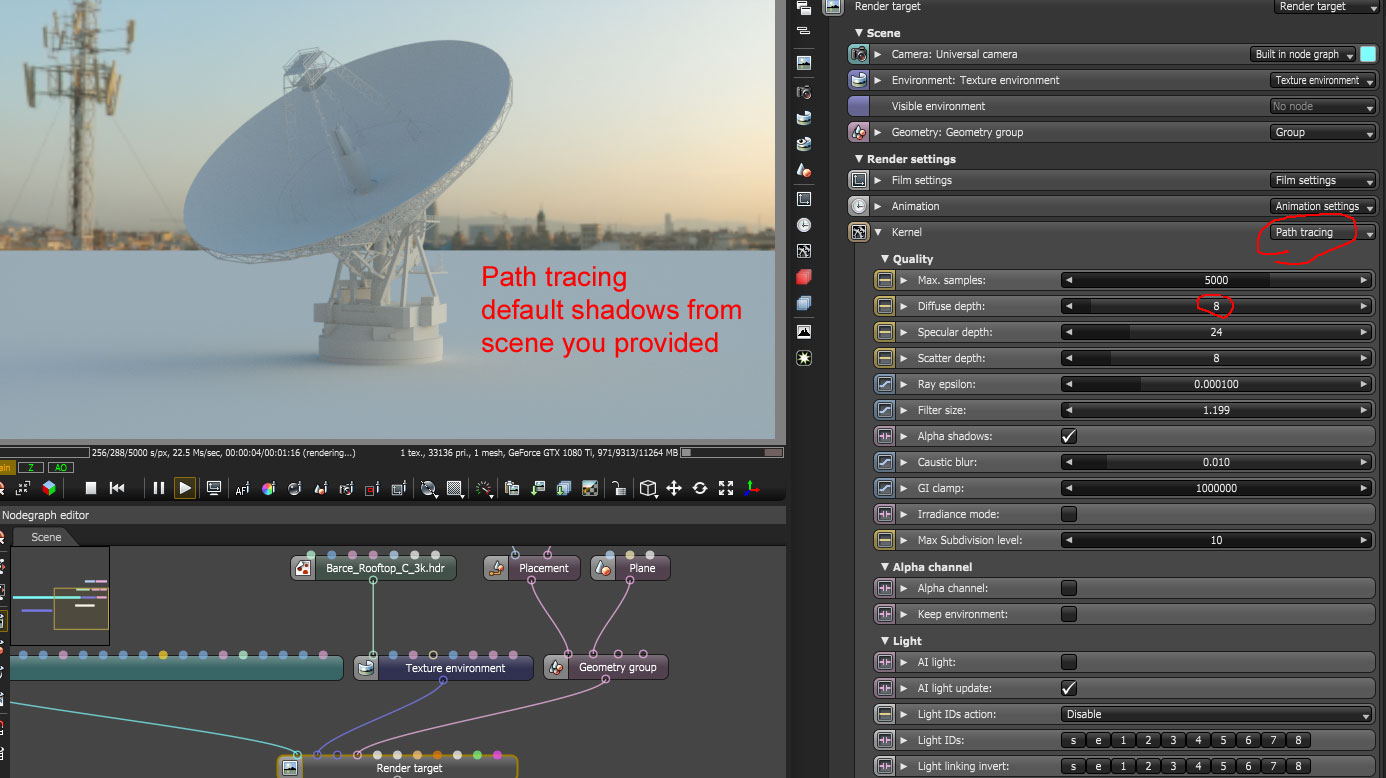This screenshot has height=778, width=1386.
Task: Click the highlighted play render button
Action: (185, 488)
